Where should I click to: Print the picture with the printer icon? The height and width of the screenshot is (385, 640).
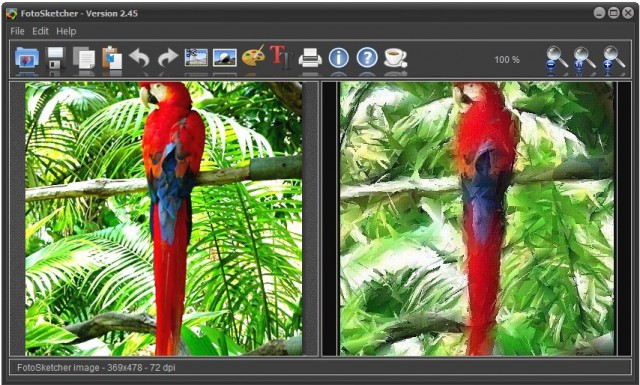point(310,58)
